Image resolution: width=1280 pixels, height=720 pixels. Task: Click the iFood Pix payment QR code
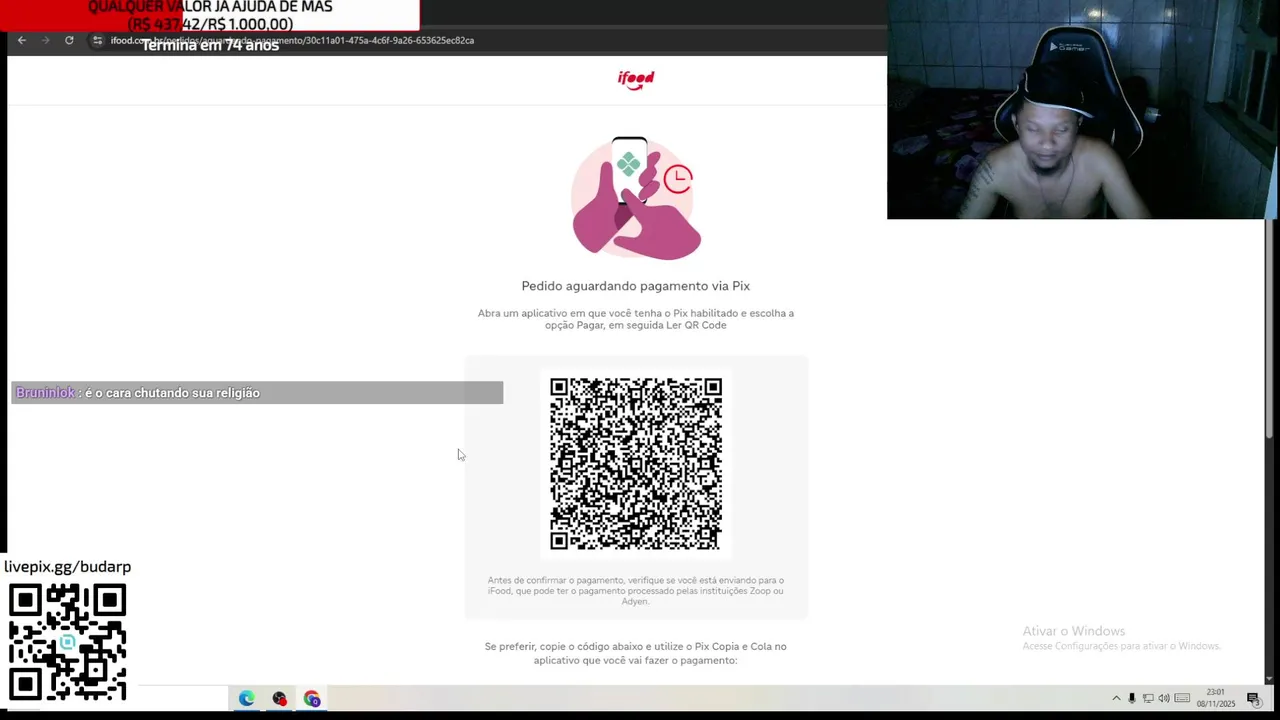tap(636, 463)
